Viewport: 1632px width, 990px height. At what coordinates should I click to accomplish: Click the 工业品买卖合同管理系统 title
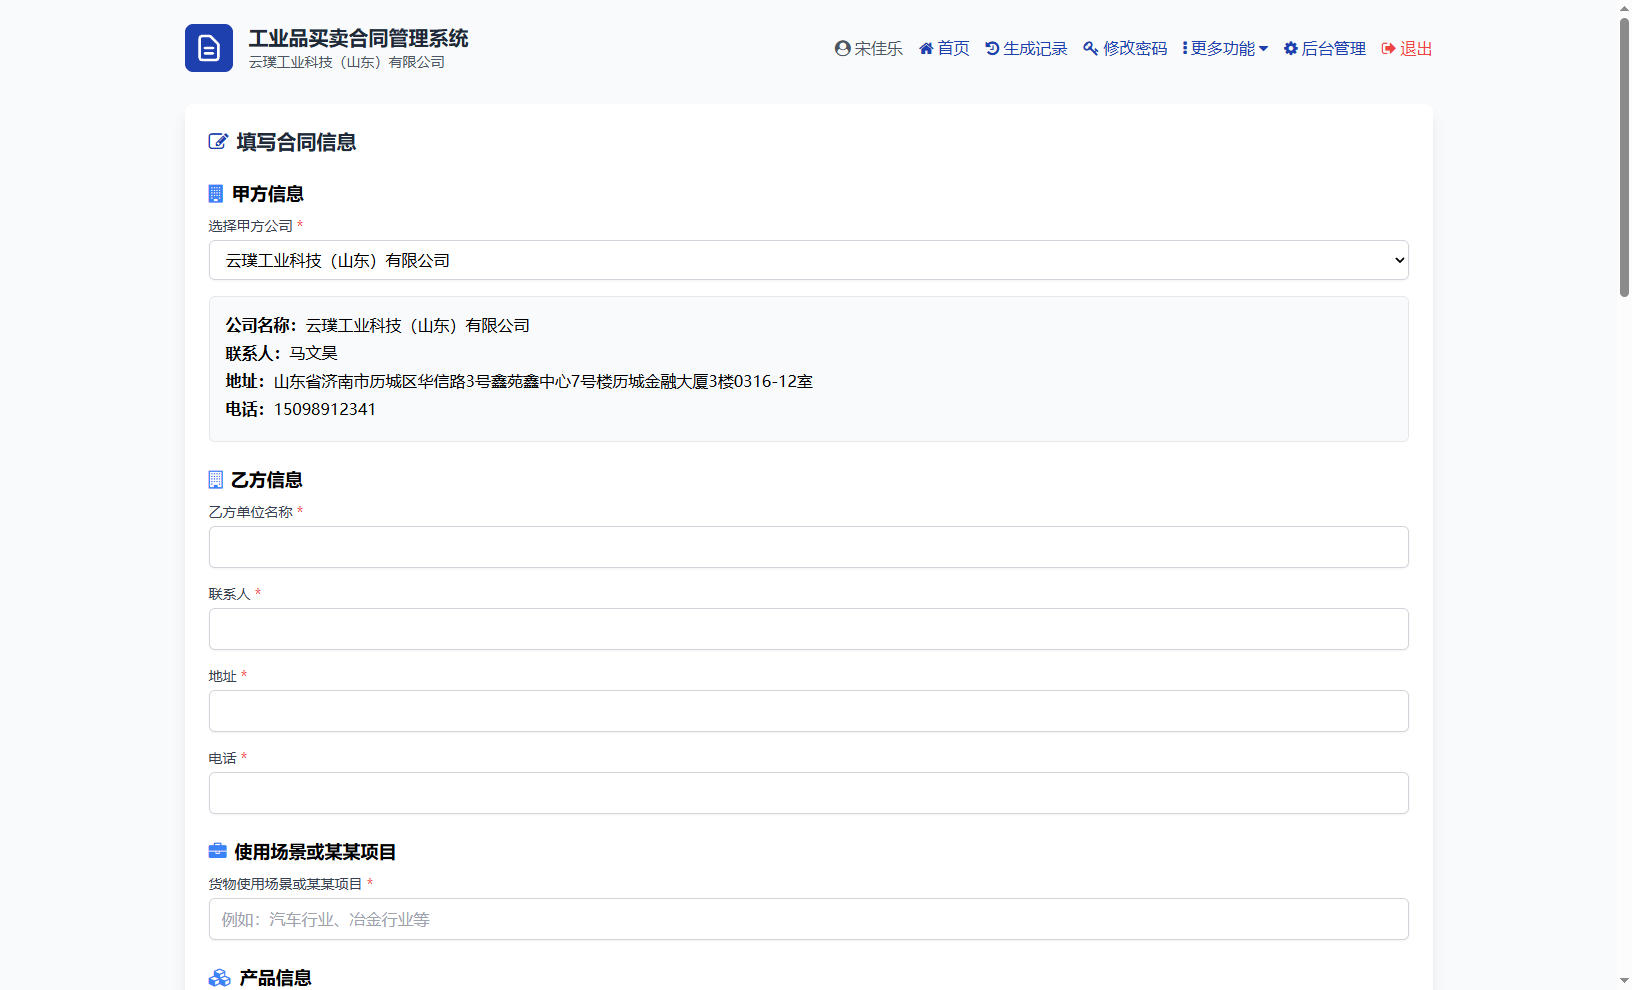click(x=358, y=38)
